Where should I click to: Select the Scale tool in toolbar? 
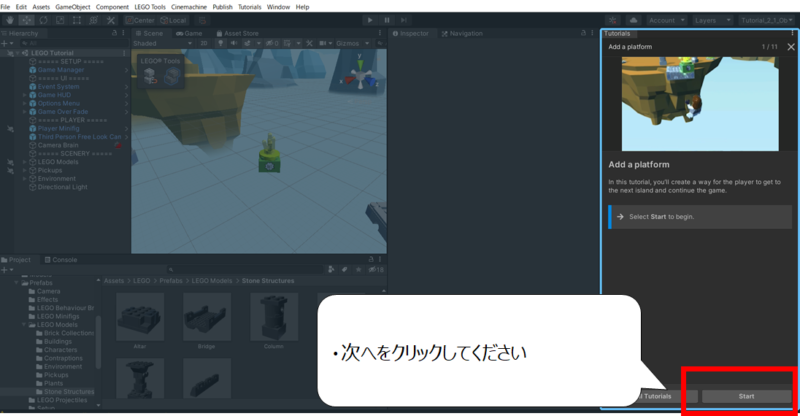click(x=60, y=20)
